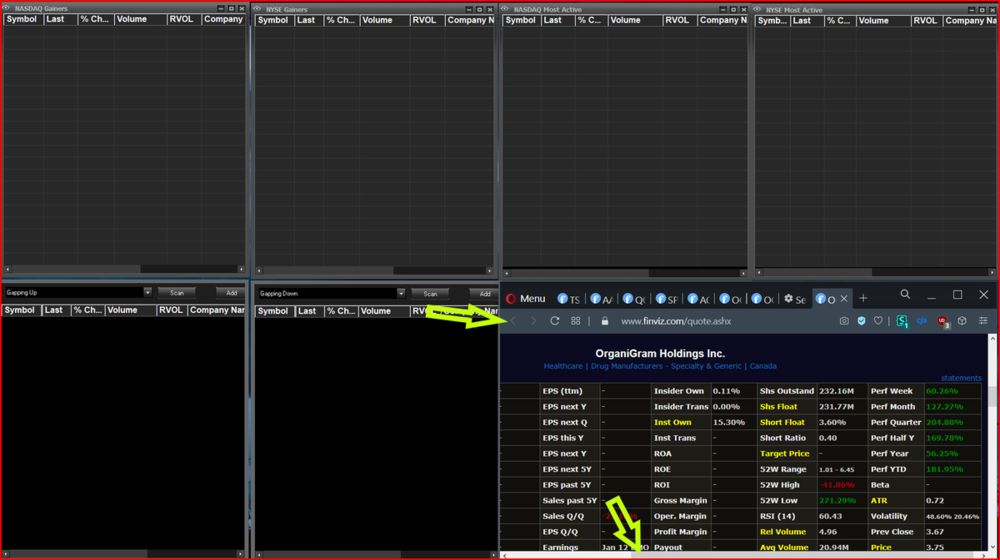The image size is (1000, 560).
Task: Click eye icon in NASDAQ Most Active
Action: pos(504,9)
